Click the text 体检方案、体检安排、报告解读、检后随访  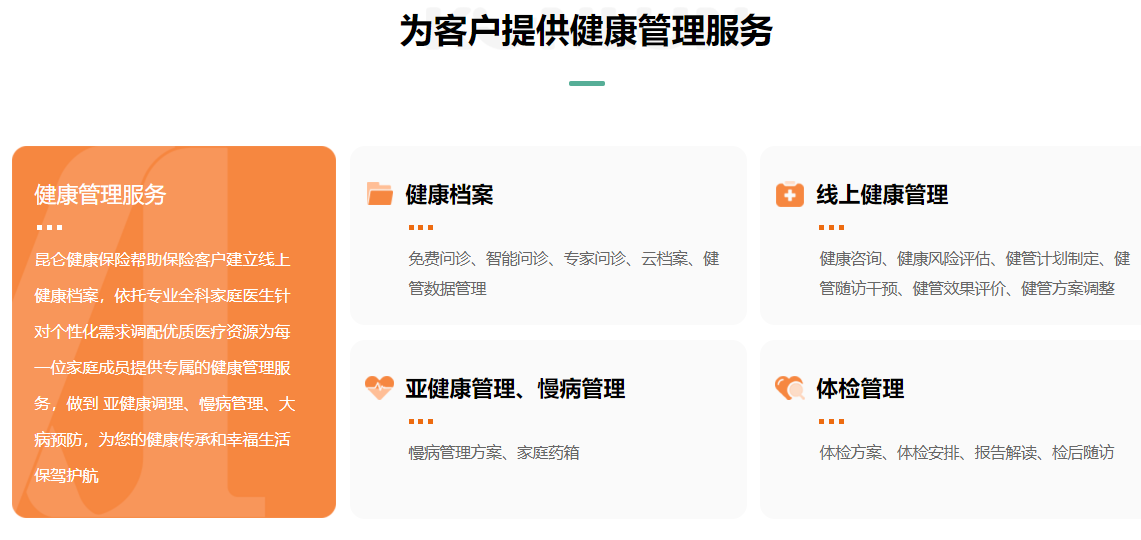click(x=966, y=453)
